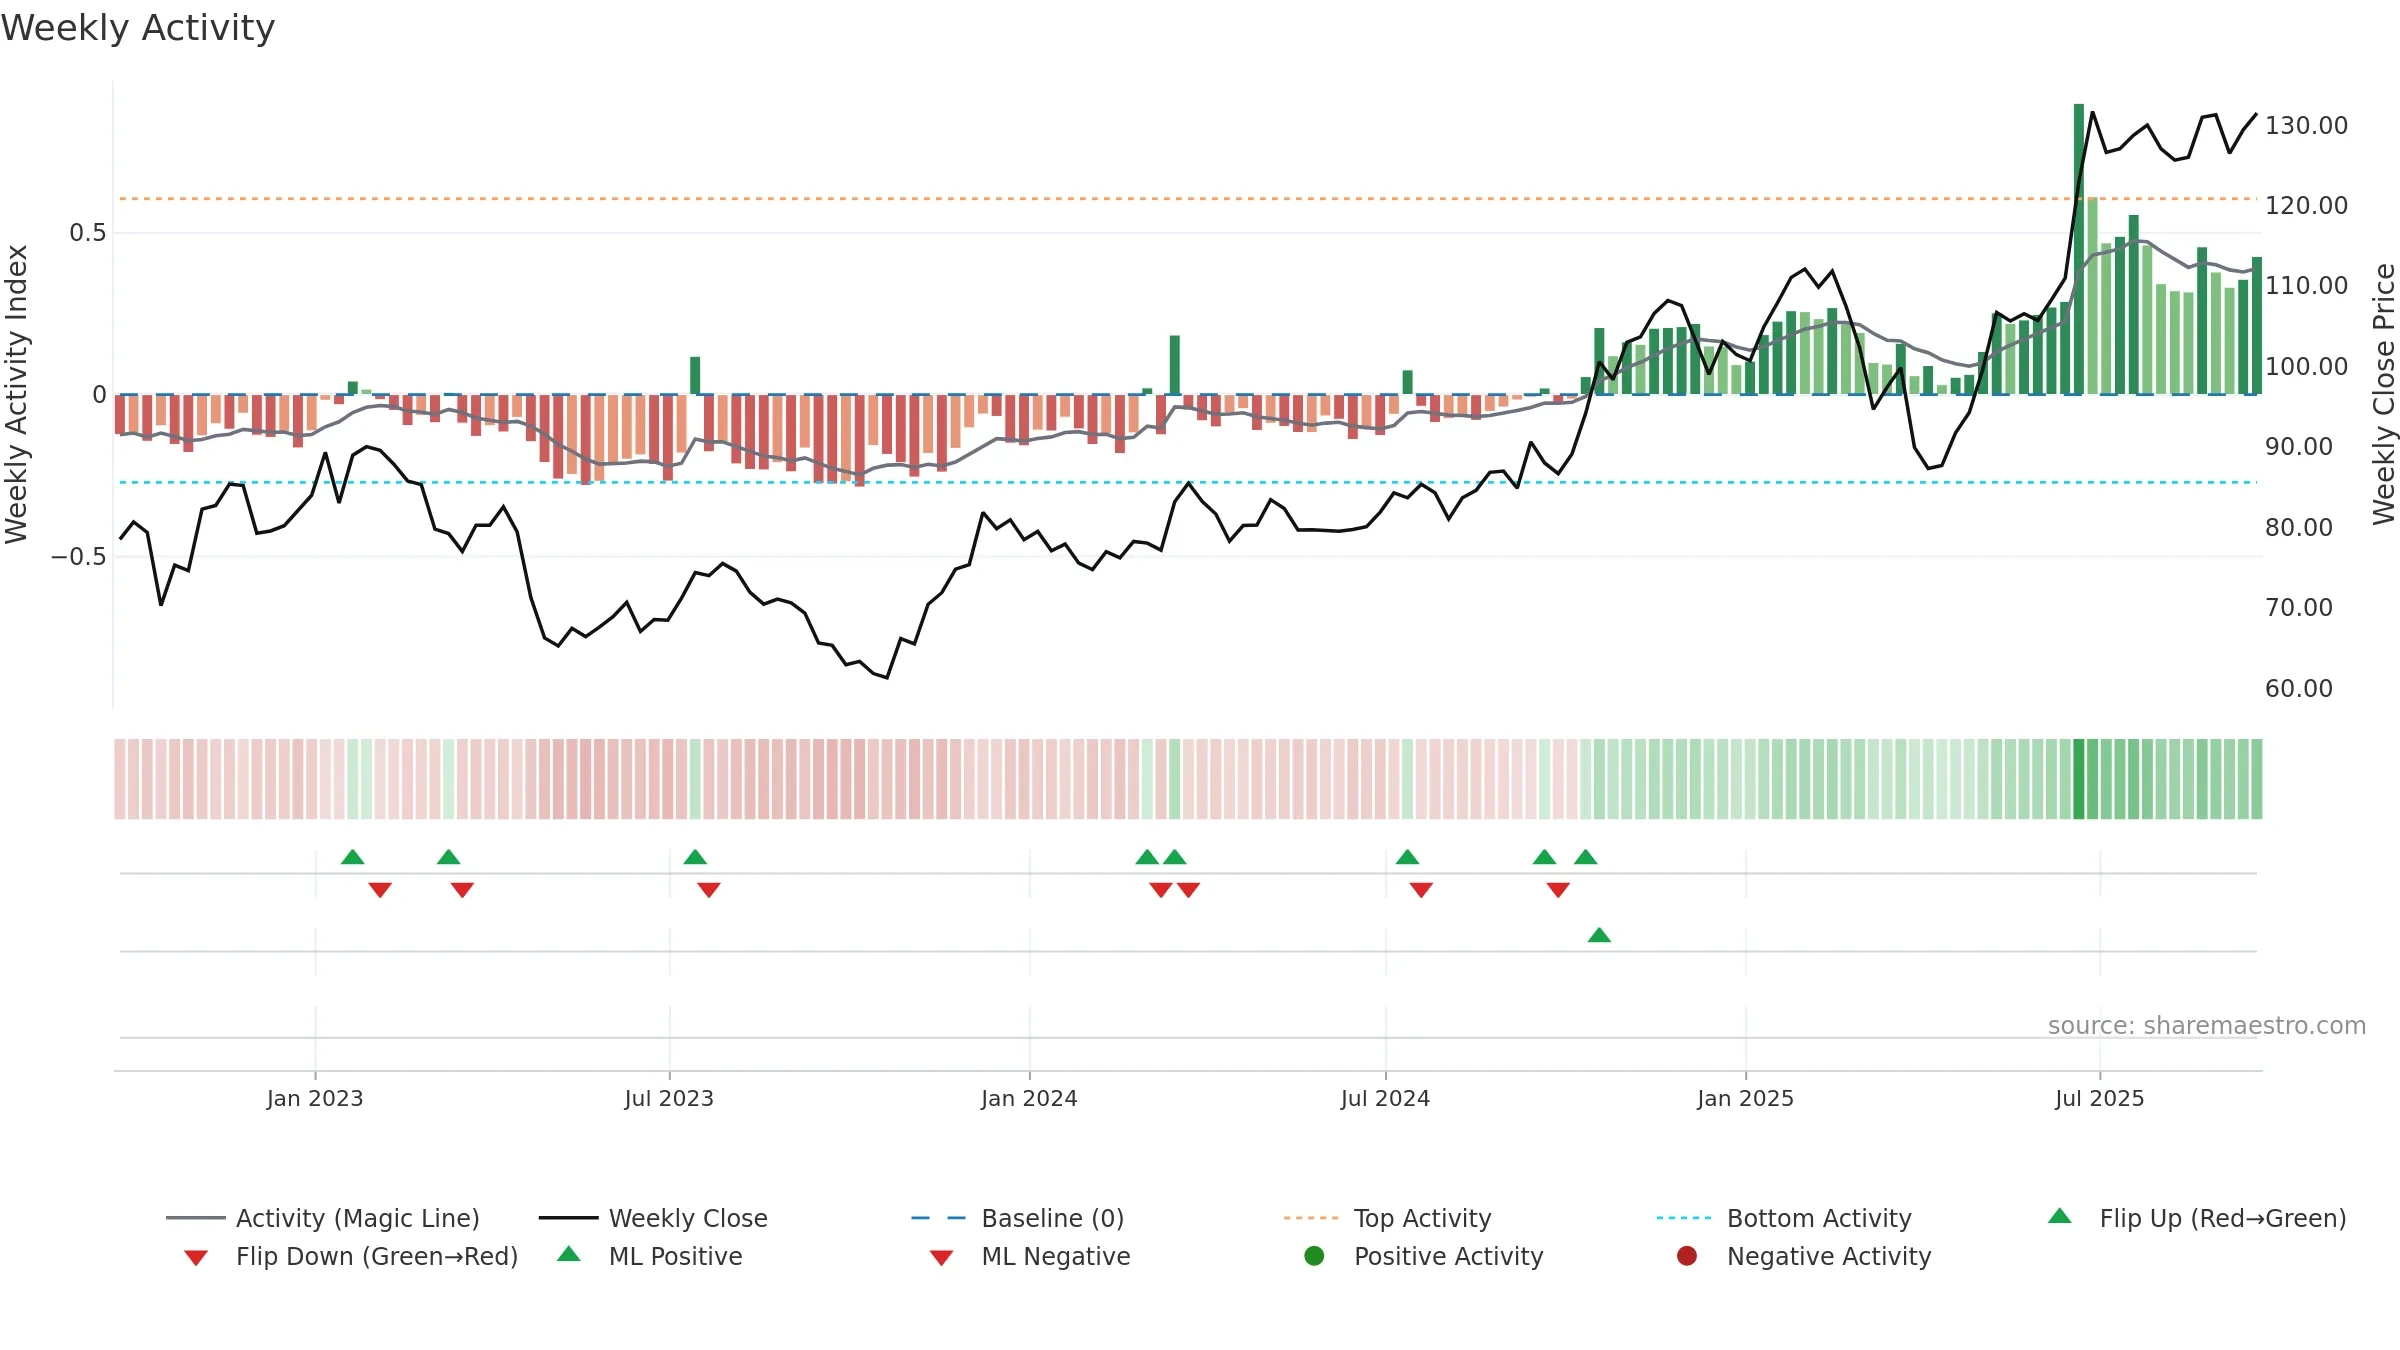Image resolution: width=2400 pixels, height=1350 pixels.
Task: Open the source: sharemaestro.com link
Action: [2207, 1025]
